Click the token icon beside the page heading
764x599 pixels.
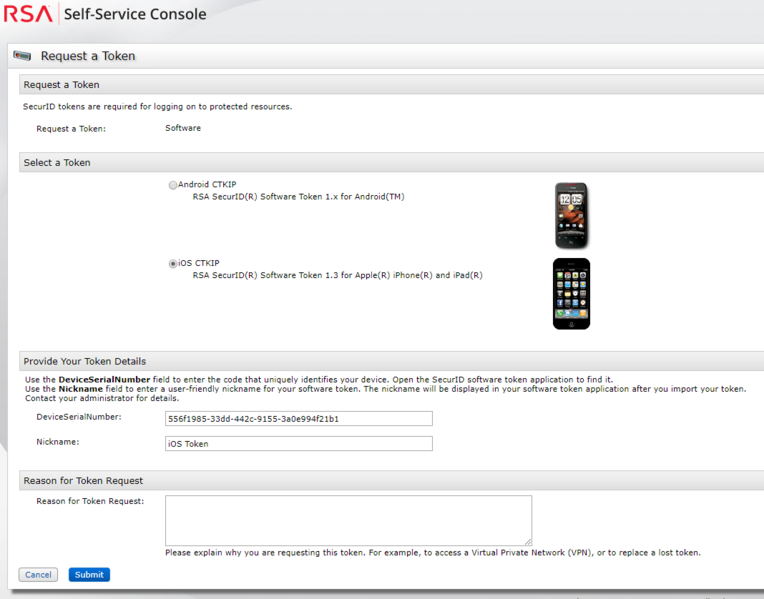(23, 56)
